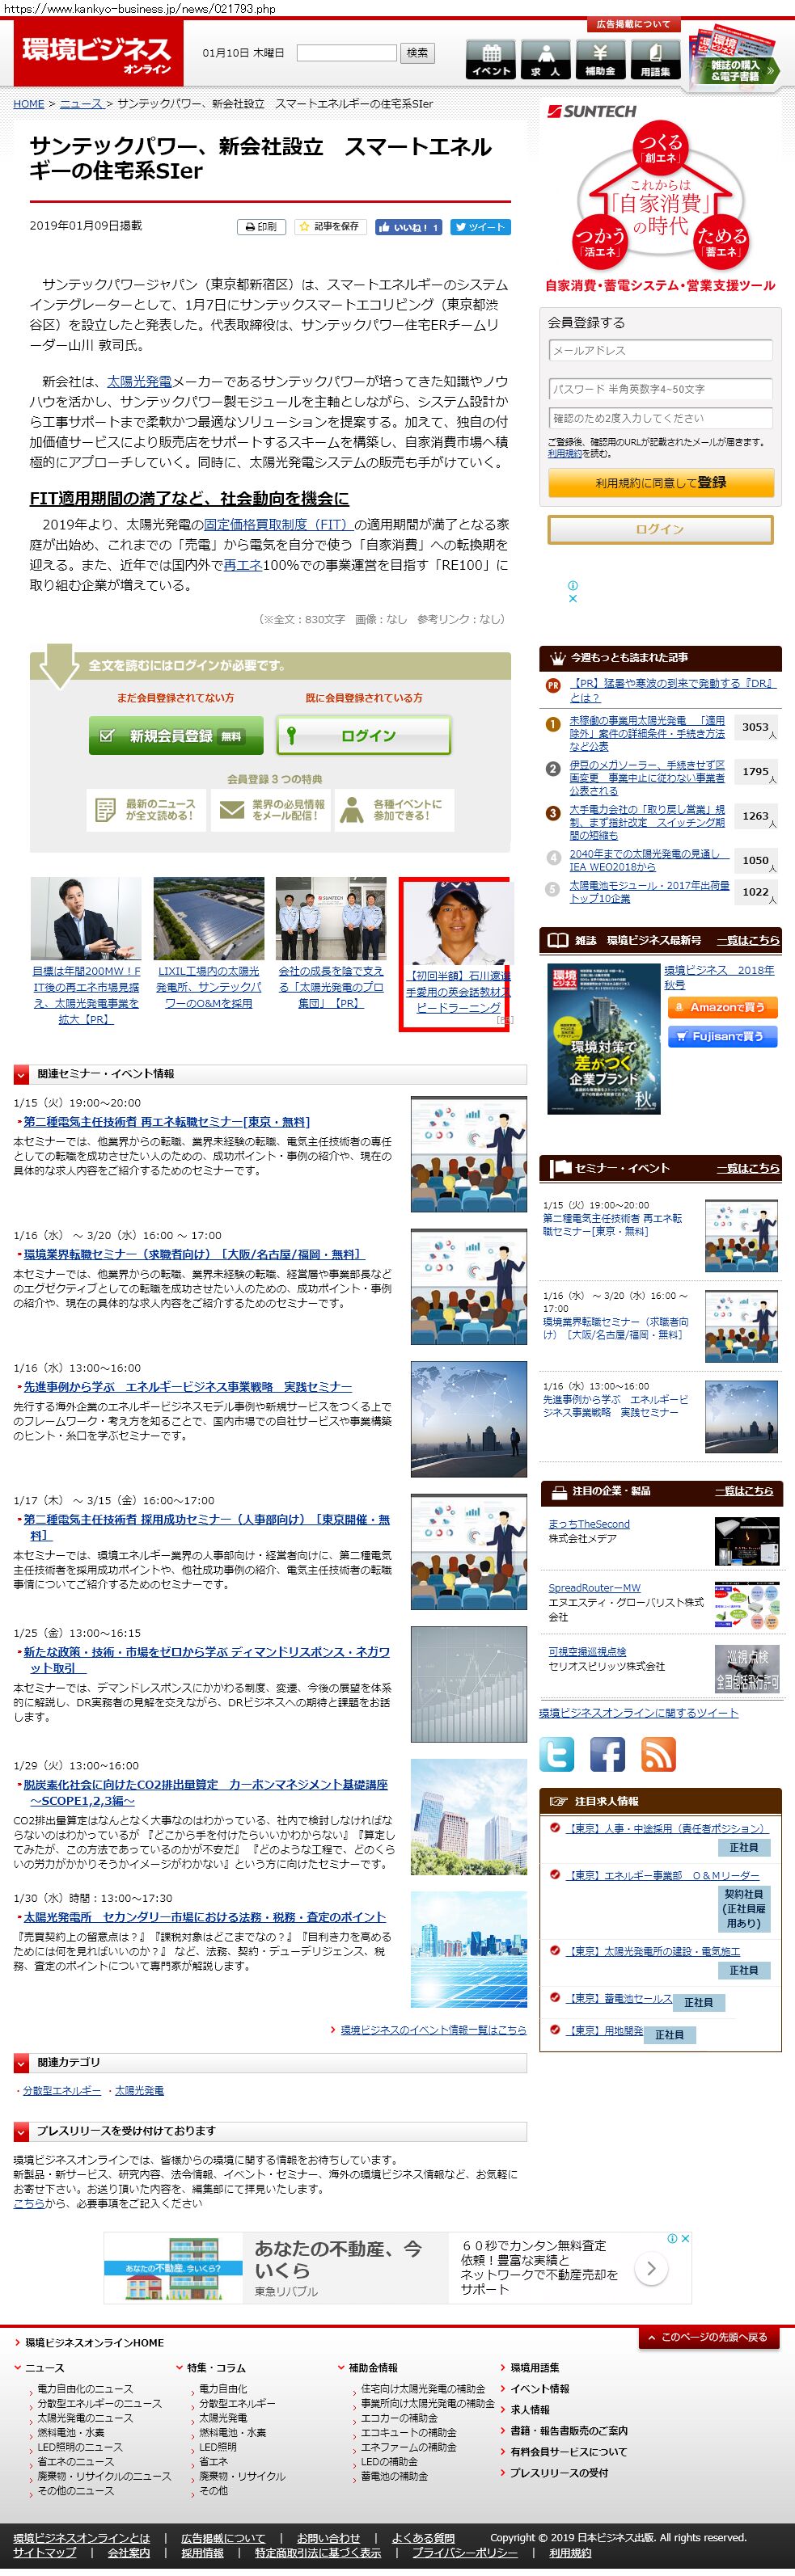Open 一覧はこちら in セミナー・イベント header
Viewport: 795px width, 2576px height.
click(x=747, y=1168)
